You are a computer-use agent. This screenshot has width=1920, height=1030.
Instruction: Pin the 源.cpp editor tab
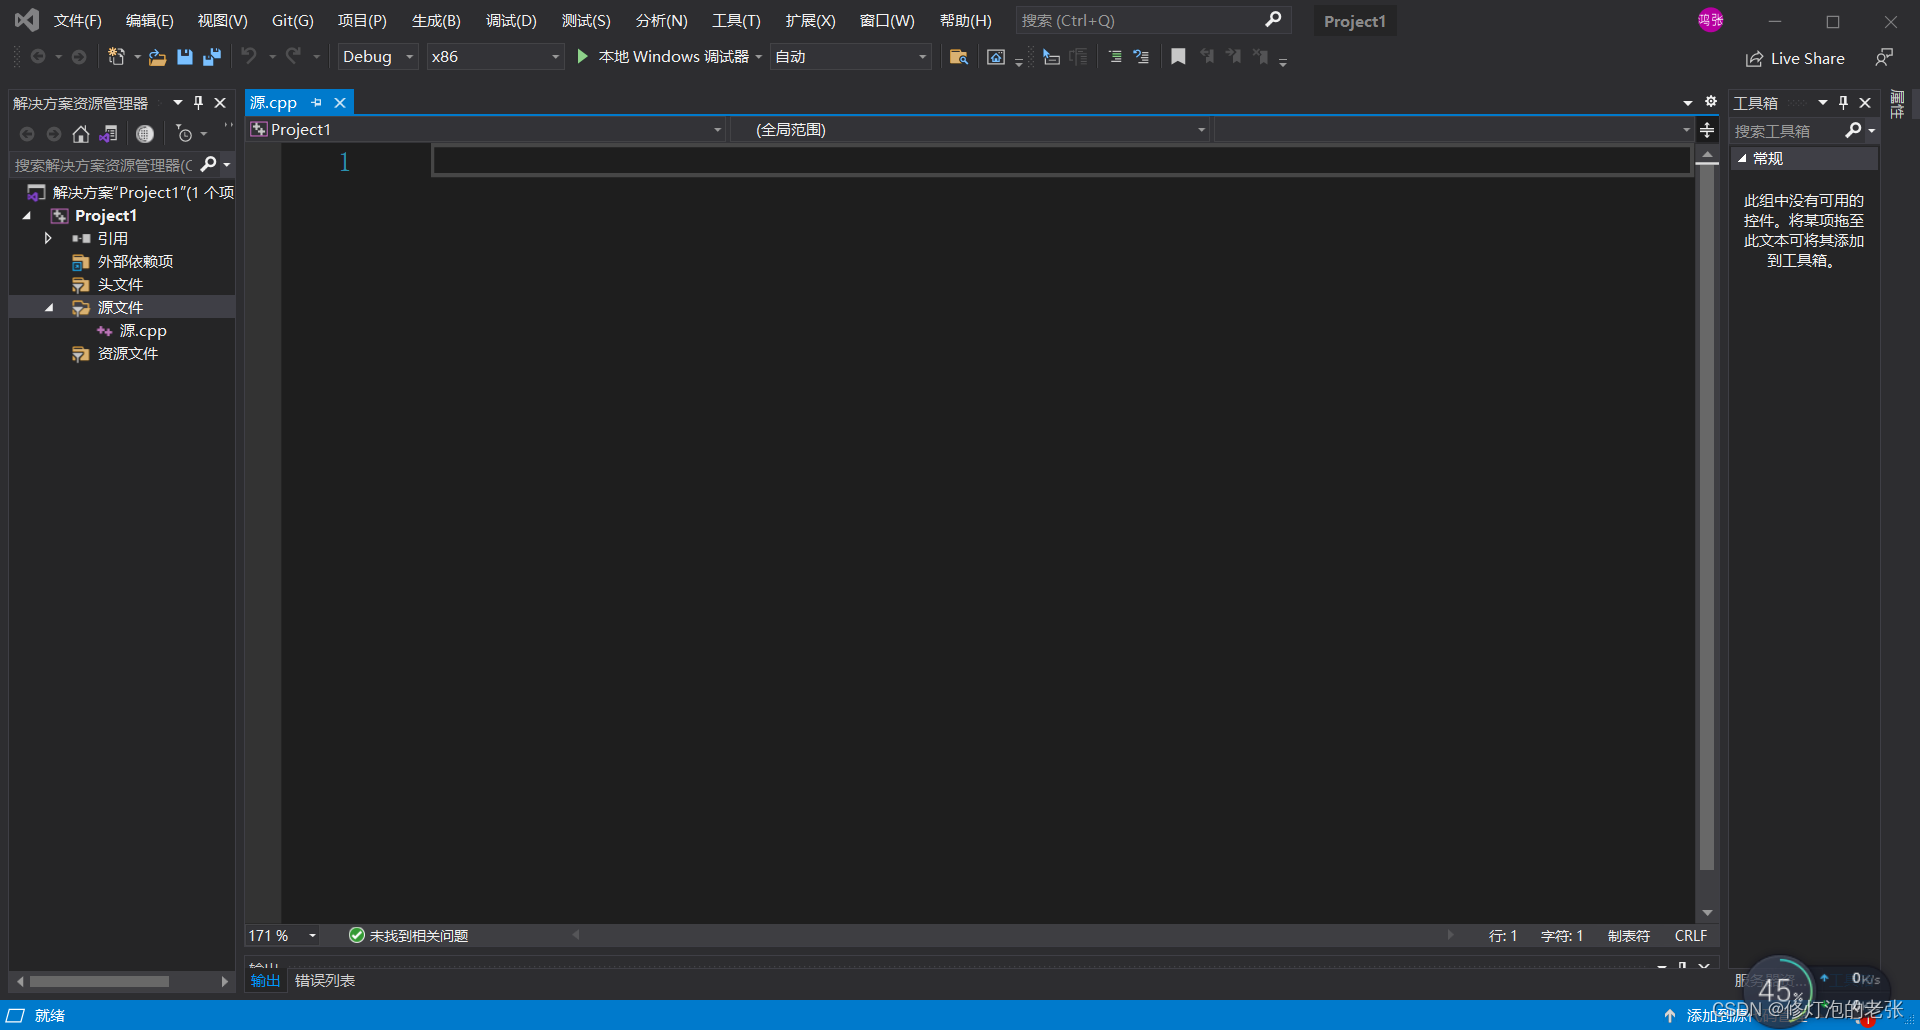pos(317,103)
